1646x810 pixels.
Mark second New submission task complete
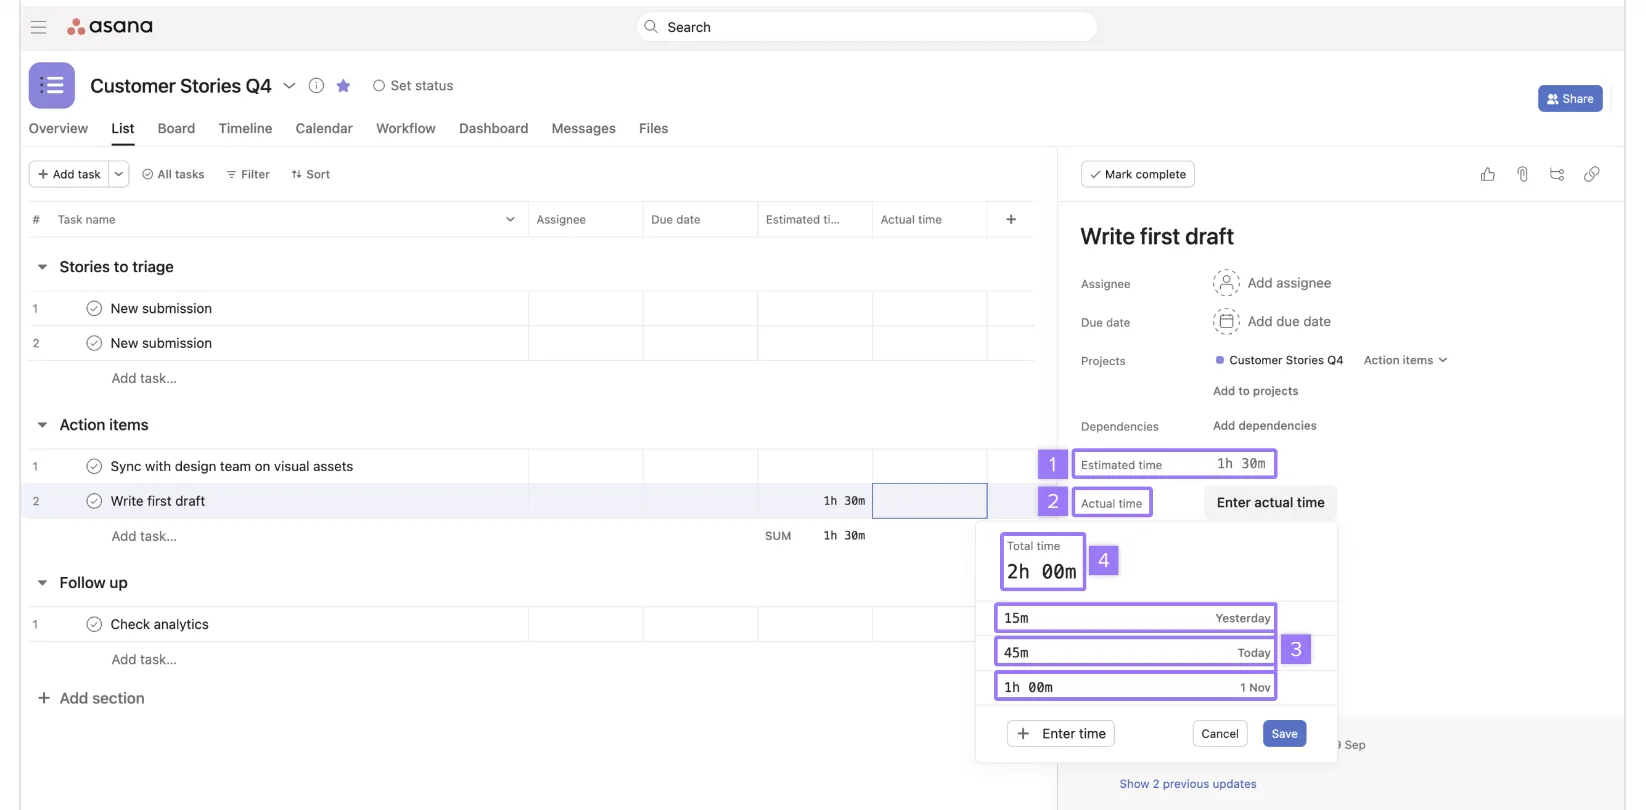pos(94,343)
